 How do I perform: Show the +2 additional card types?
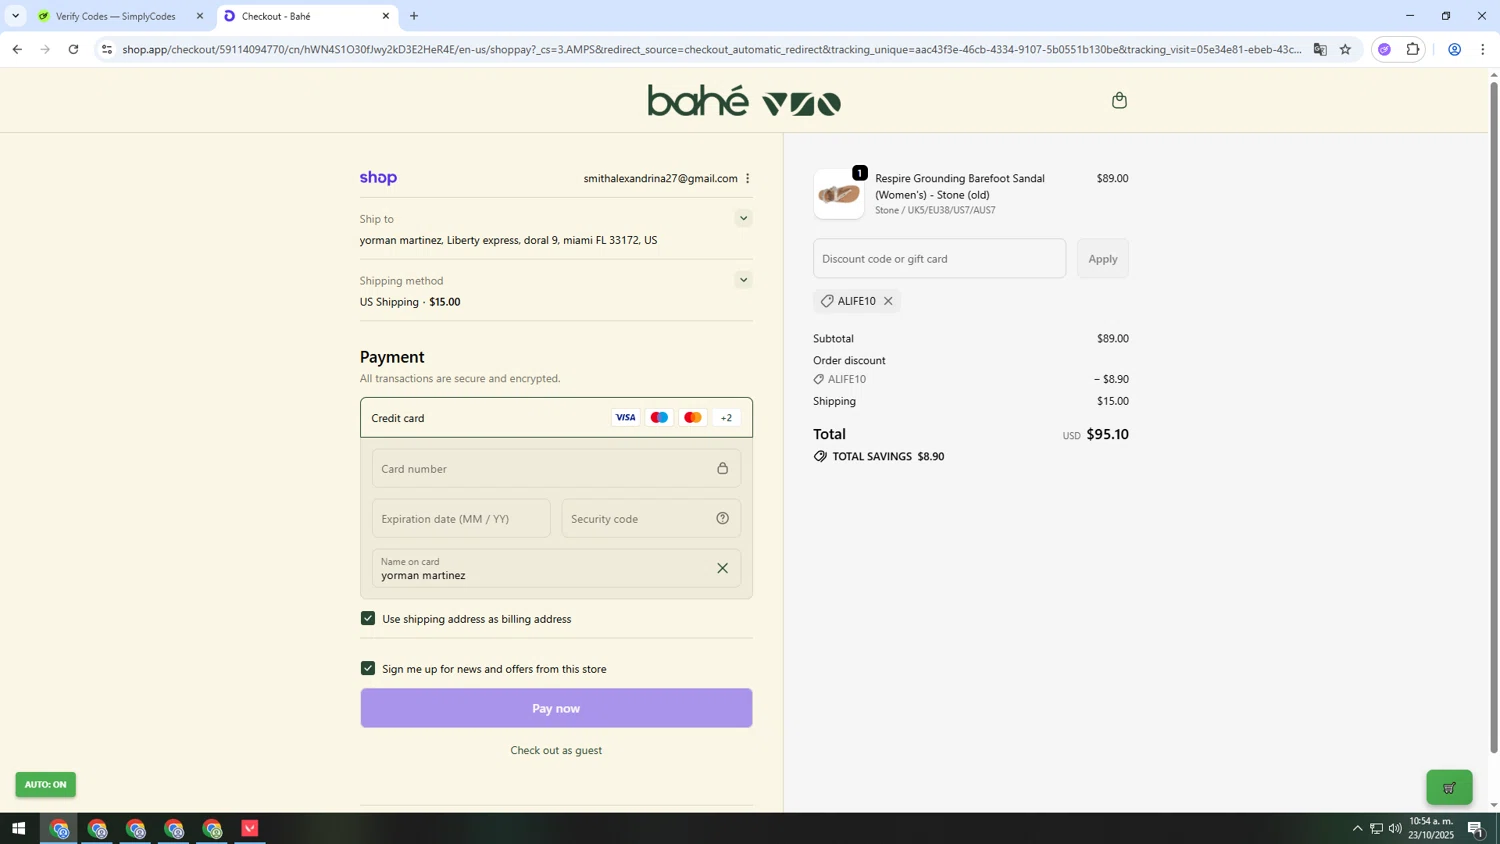point(726,418)
